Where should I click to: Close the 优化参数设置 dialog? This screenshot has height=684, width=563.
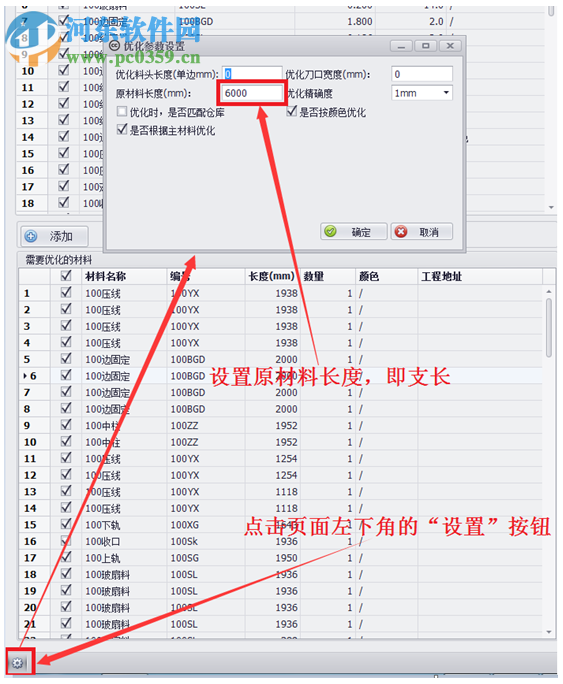(450, 46)
